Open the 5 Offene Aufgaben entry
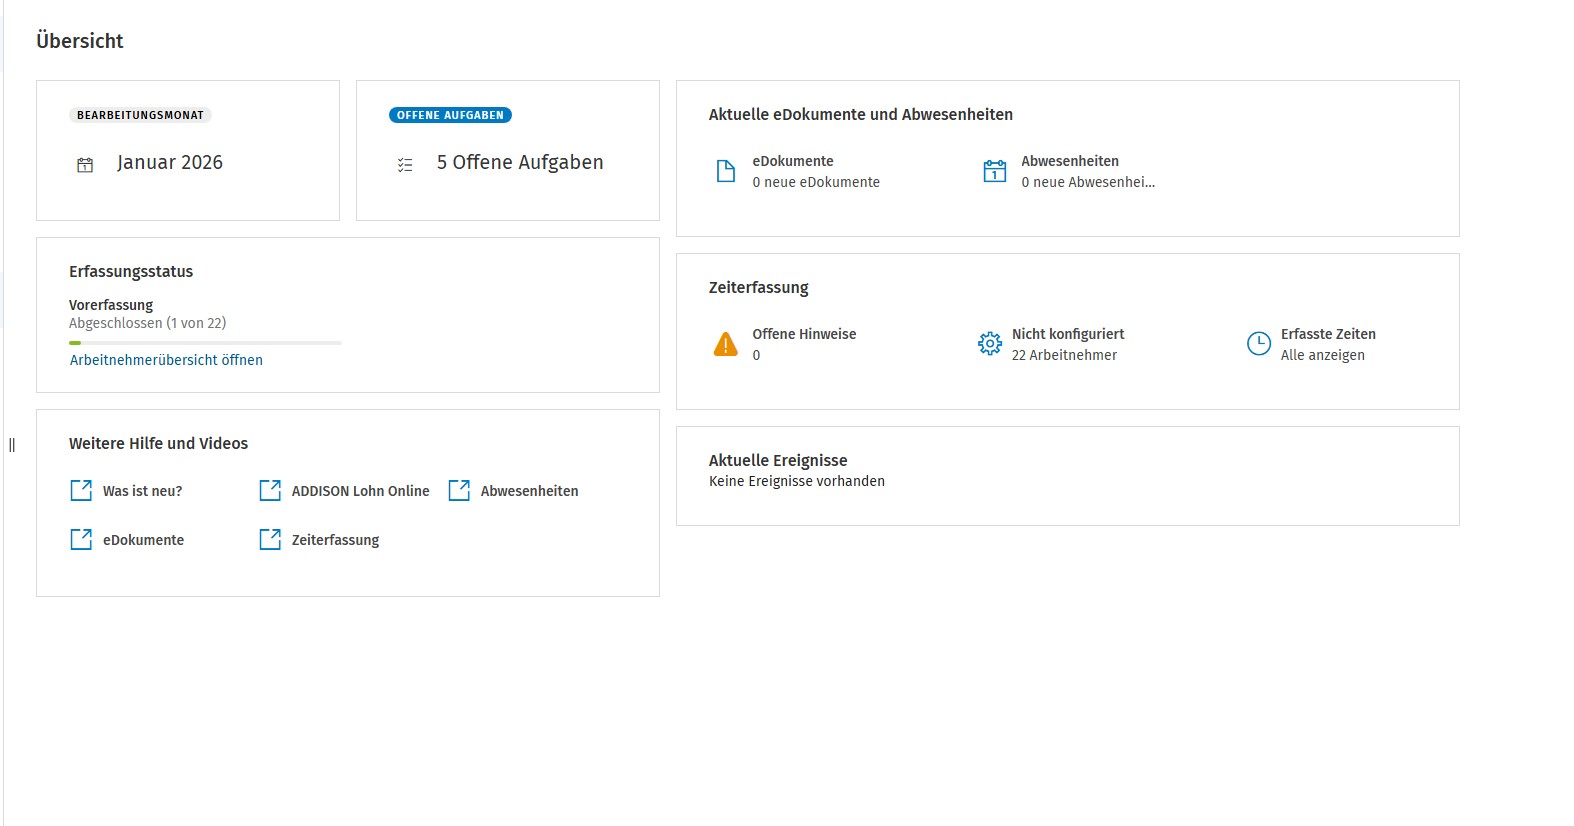 pos(520,163)
